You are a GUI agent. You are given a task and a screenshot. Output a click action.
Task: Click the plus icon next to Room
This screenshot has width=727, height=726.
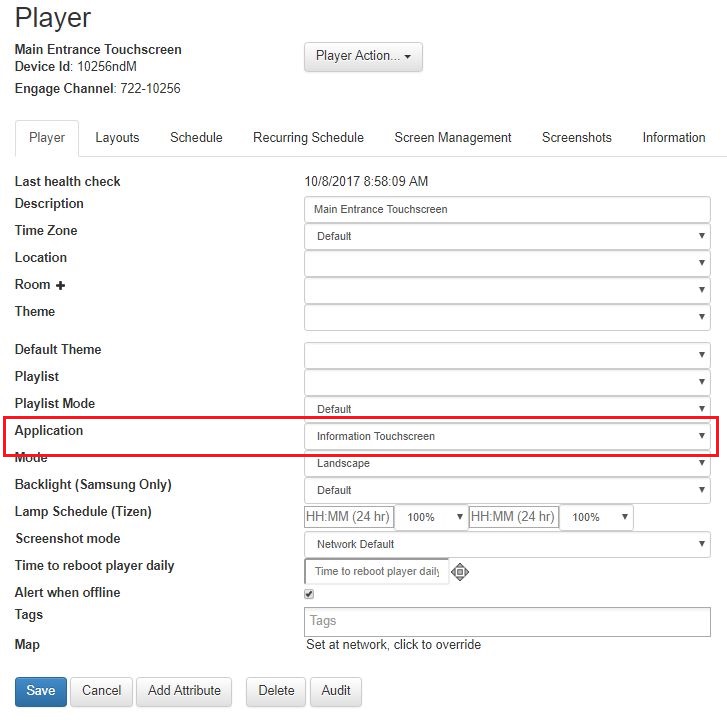pyautogui.click(x=61, y=285)
